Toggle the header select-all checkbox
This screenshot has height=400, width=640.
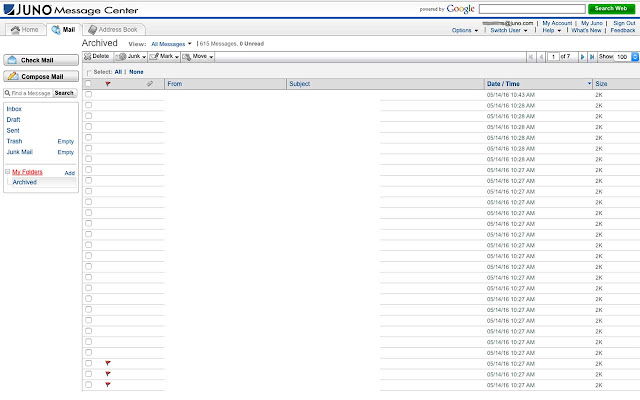click(88, 84)
